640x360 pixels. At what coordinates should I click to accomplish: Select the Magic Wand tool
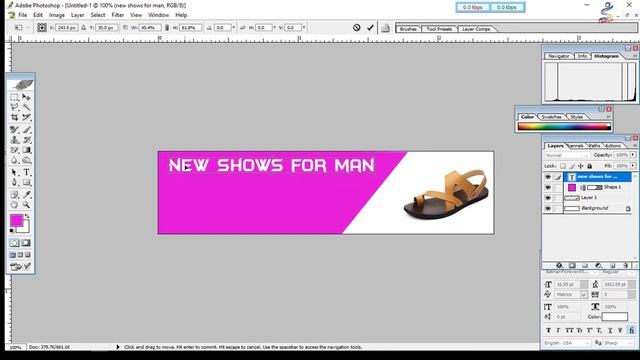click(x=27, y=107)
